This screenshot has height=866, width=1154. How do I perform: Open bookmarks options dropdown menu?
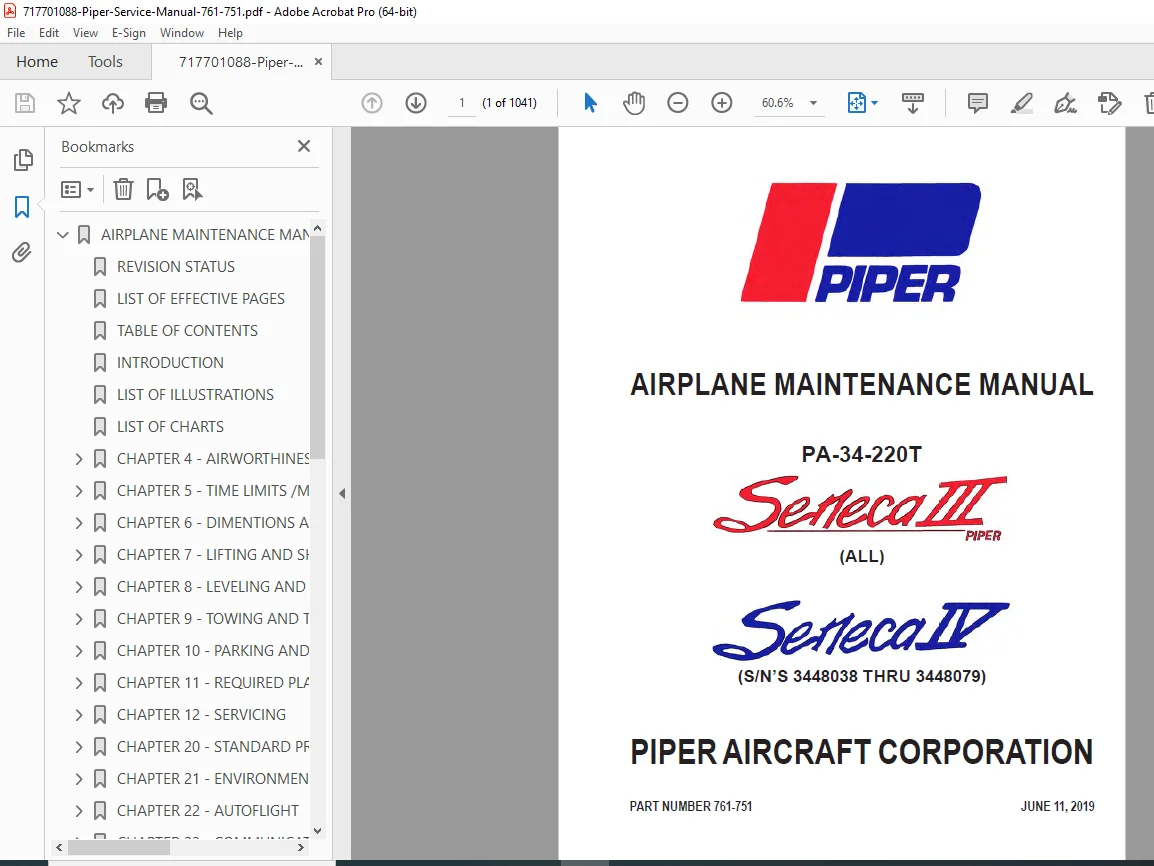pos(77,190)
